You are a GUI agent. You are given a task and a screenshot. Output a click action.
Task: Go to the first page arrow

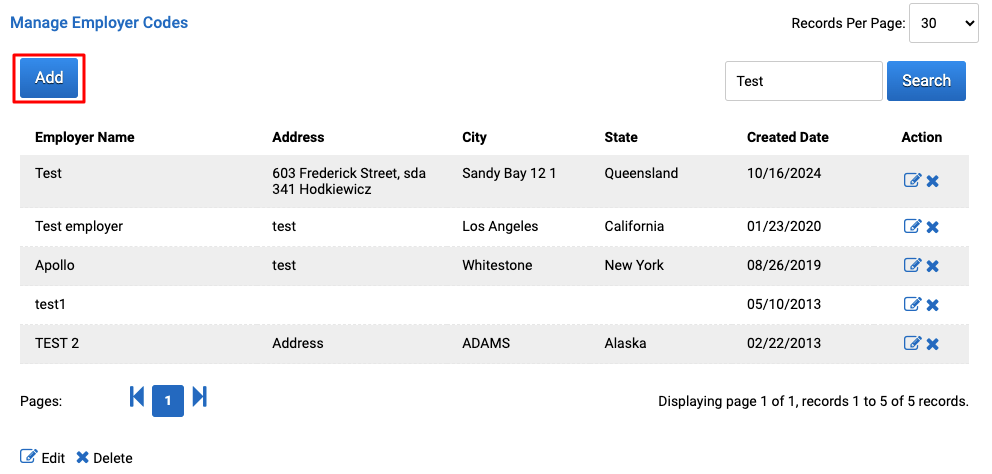click(137, 397)
